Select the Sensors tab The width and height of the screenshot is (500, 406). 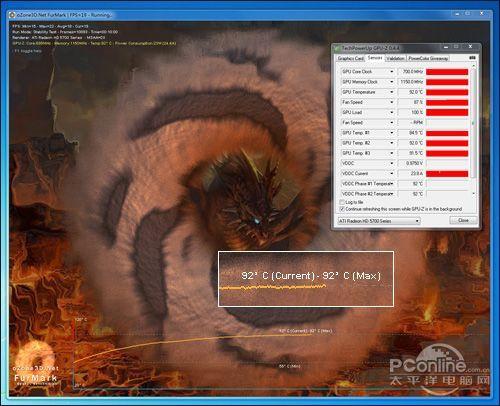coord(375,58)
